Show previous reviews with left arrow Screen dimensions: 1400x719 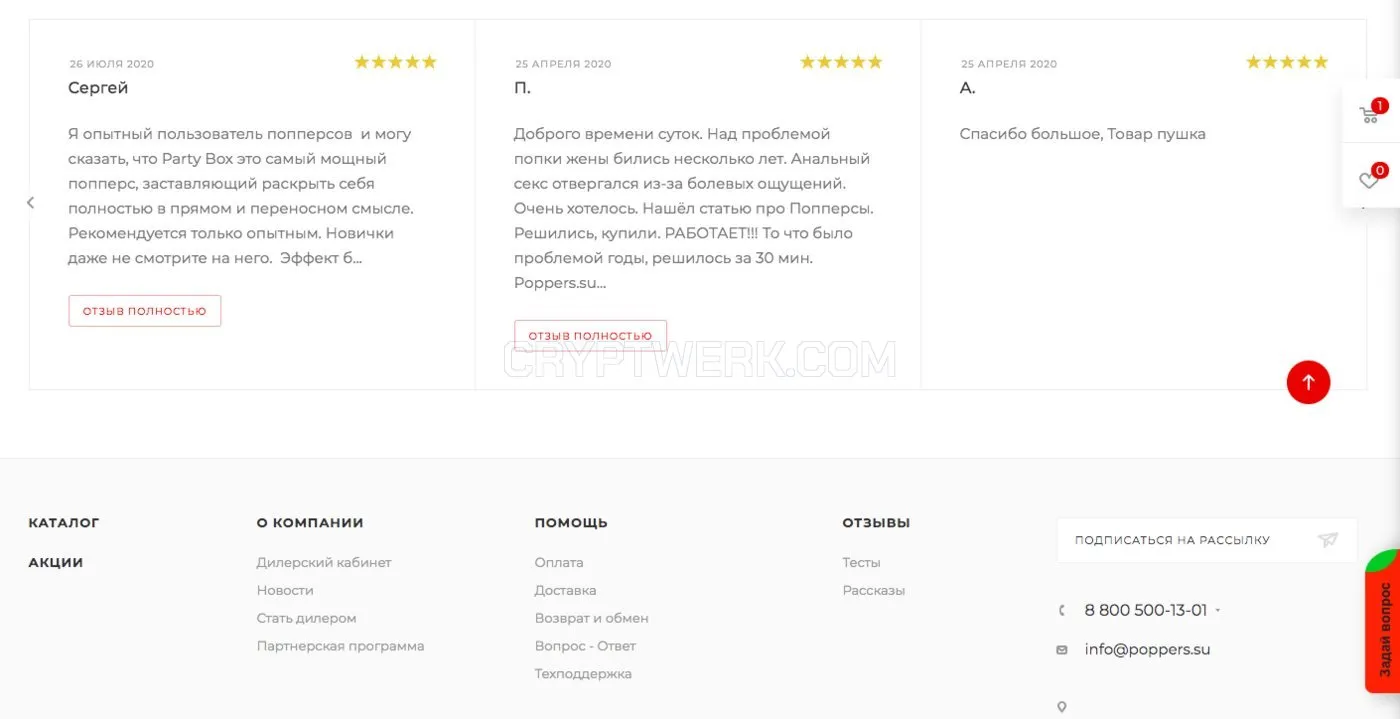coord(30,203)
